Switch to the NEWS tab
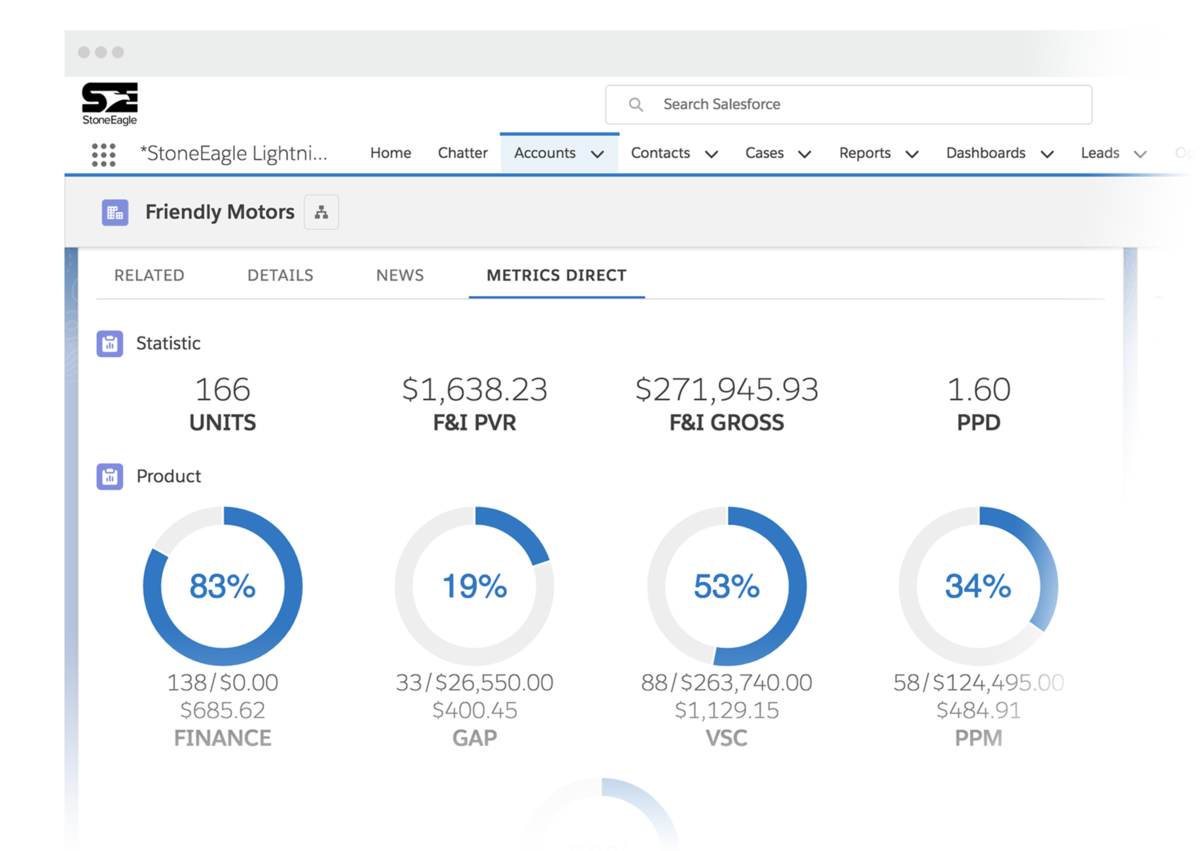Image resolution: width=1200 pixels, height=851 pixels. [400, 275]
